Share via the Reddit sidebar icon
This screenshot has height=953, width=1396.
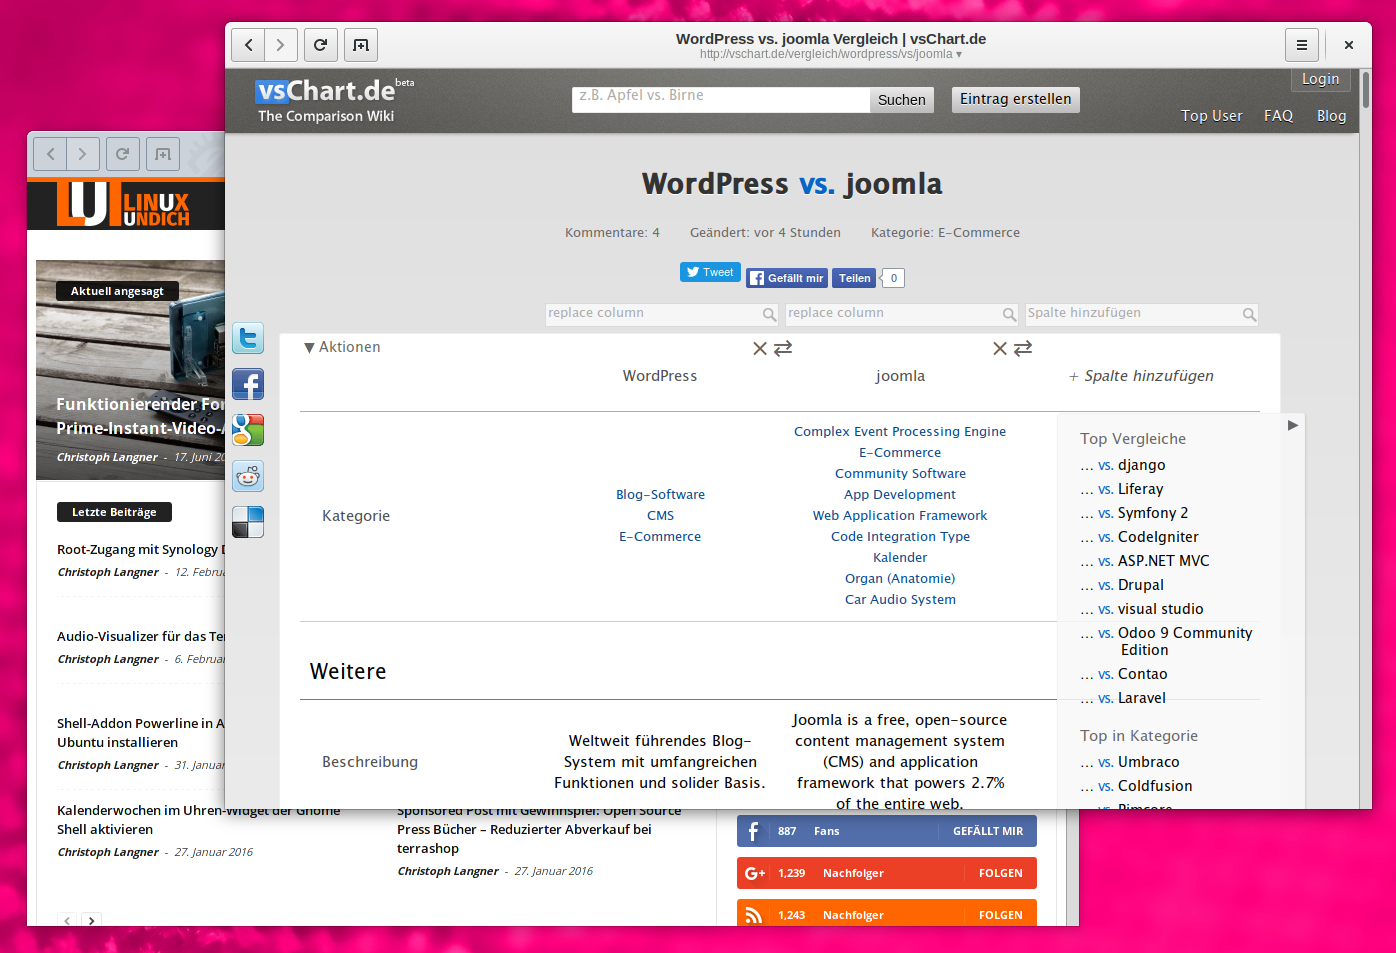tap(248, 476)
